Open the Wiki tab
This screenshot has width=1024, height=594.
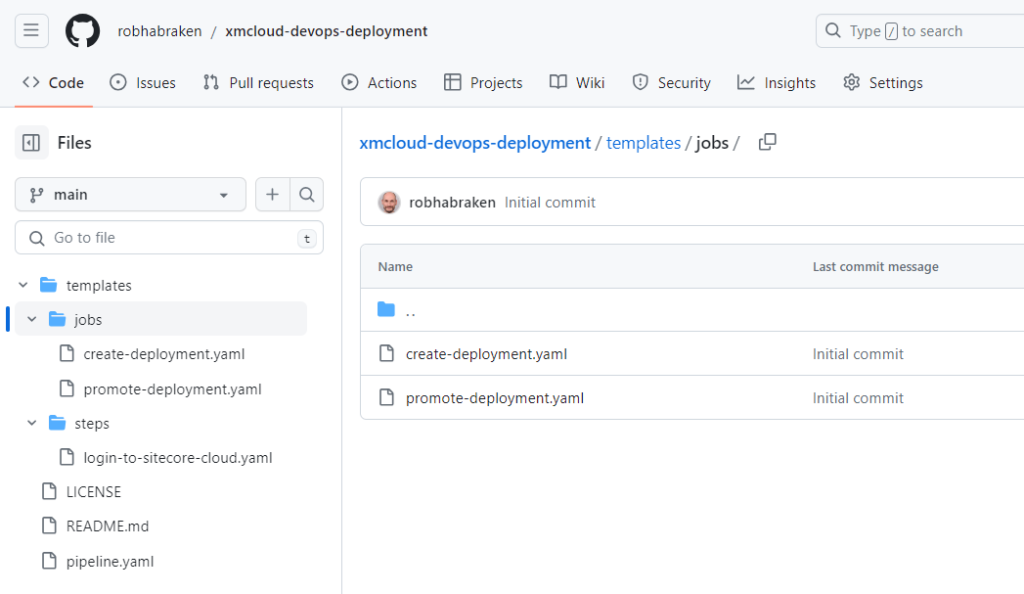pyautogui.click(x=577, y=83)
